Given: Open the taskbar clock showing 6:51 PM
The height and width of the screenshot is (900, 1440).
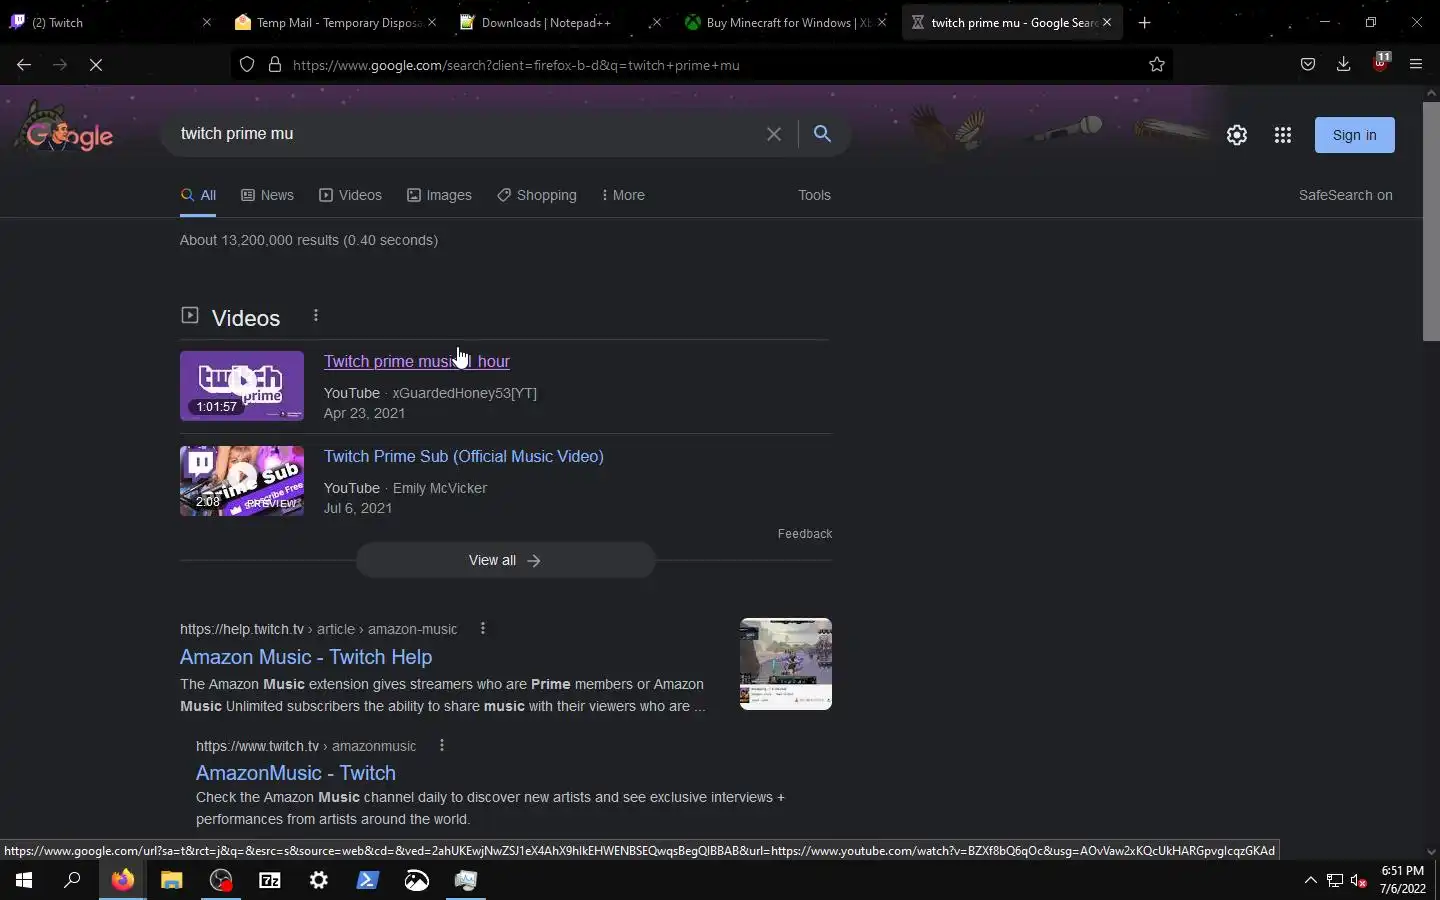Looking at the screenshot, I should point(1403,880).
